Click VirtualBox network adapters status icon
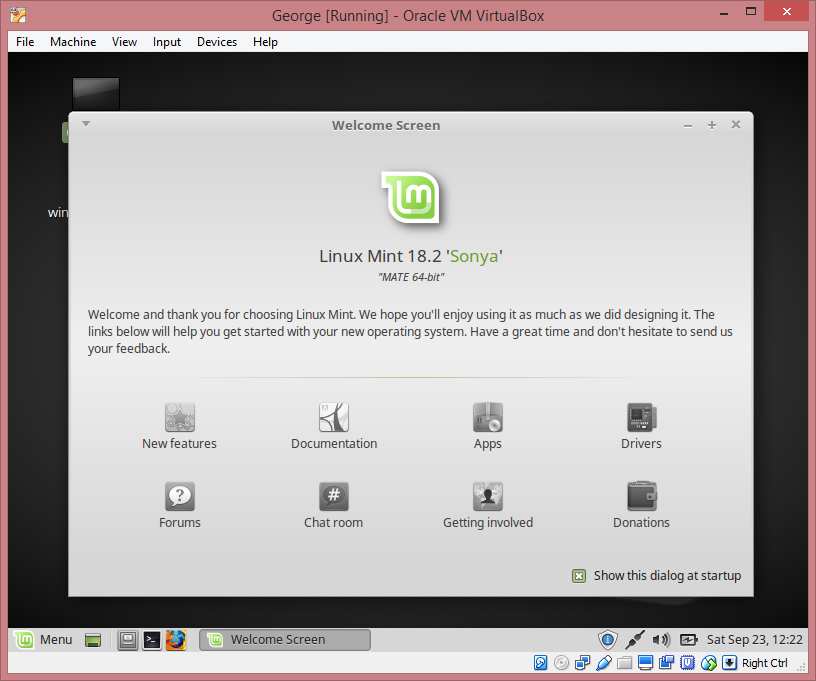The image size is (816, 681). tap(582, 663)
